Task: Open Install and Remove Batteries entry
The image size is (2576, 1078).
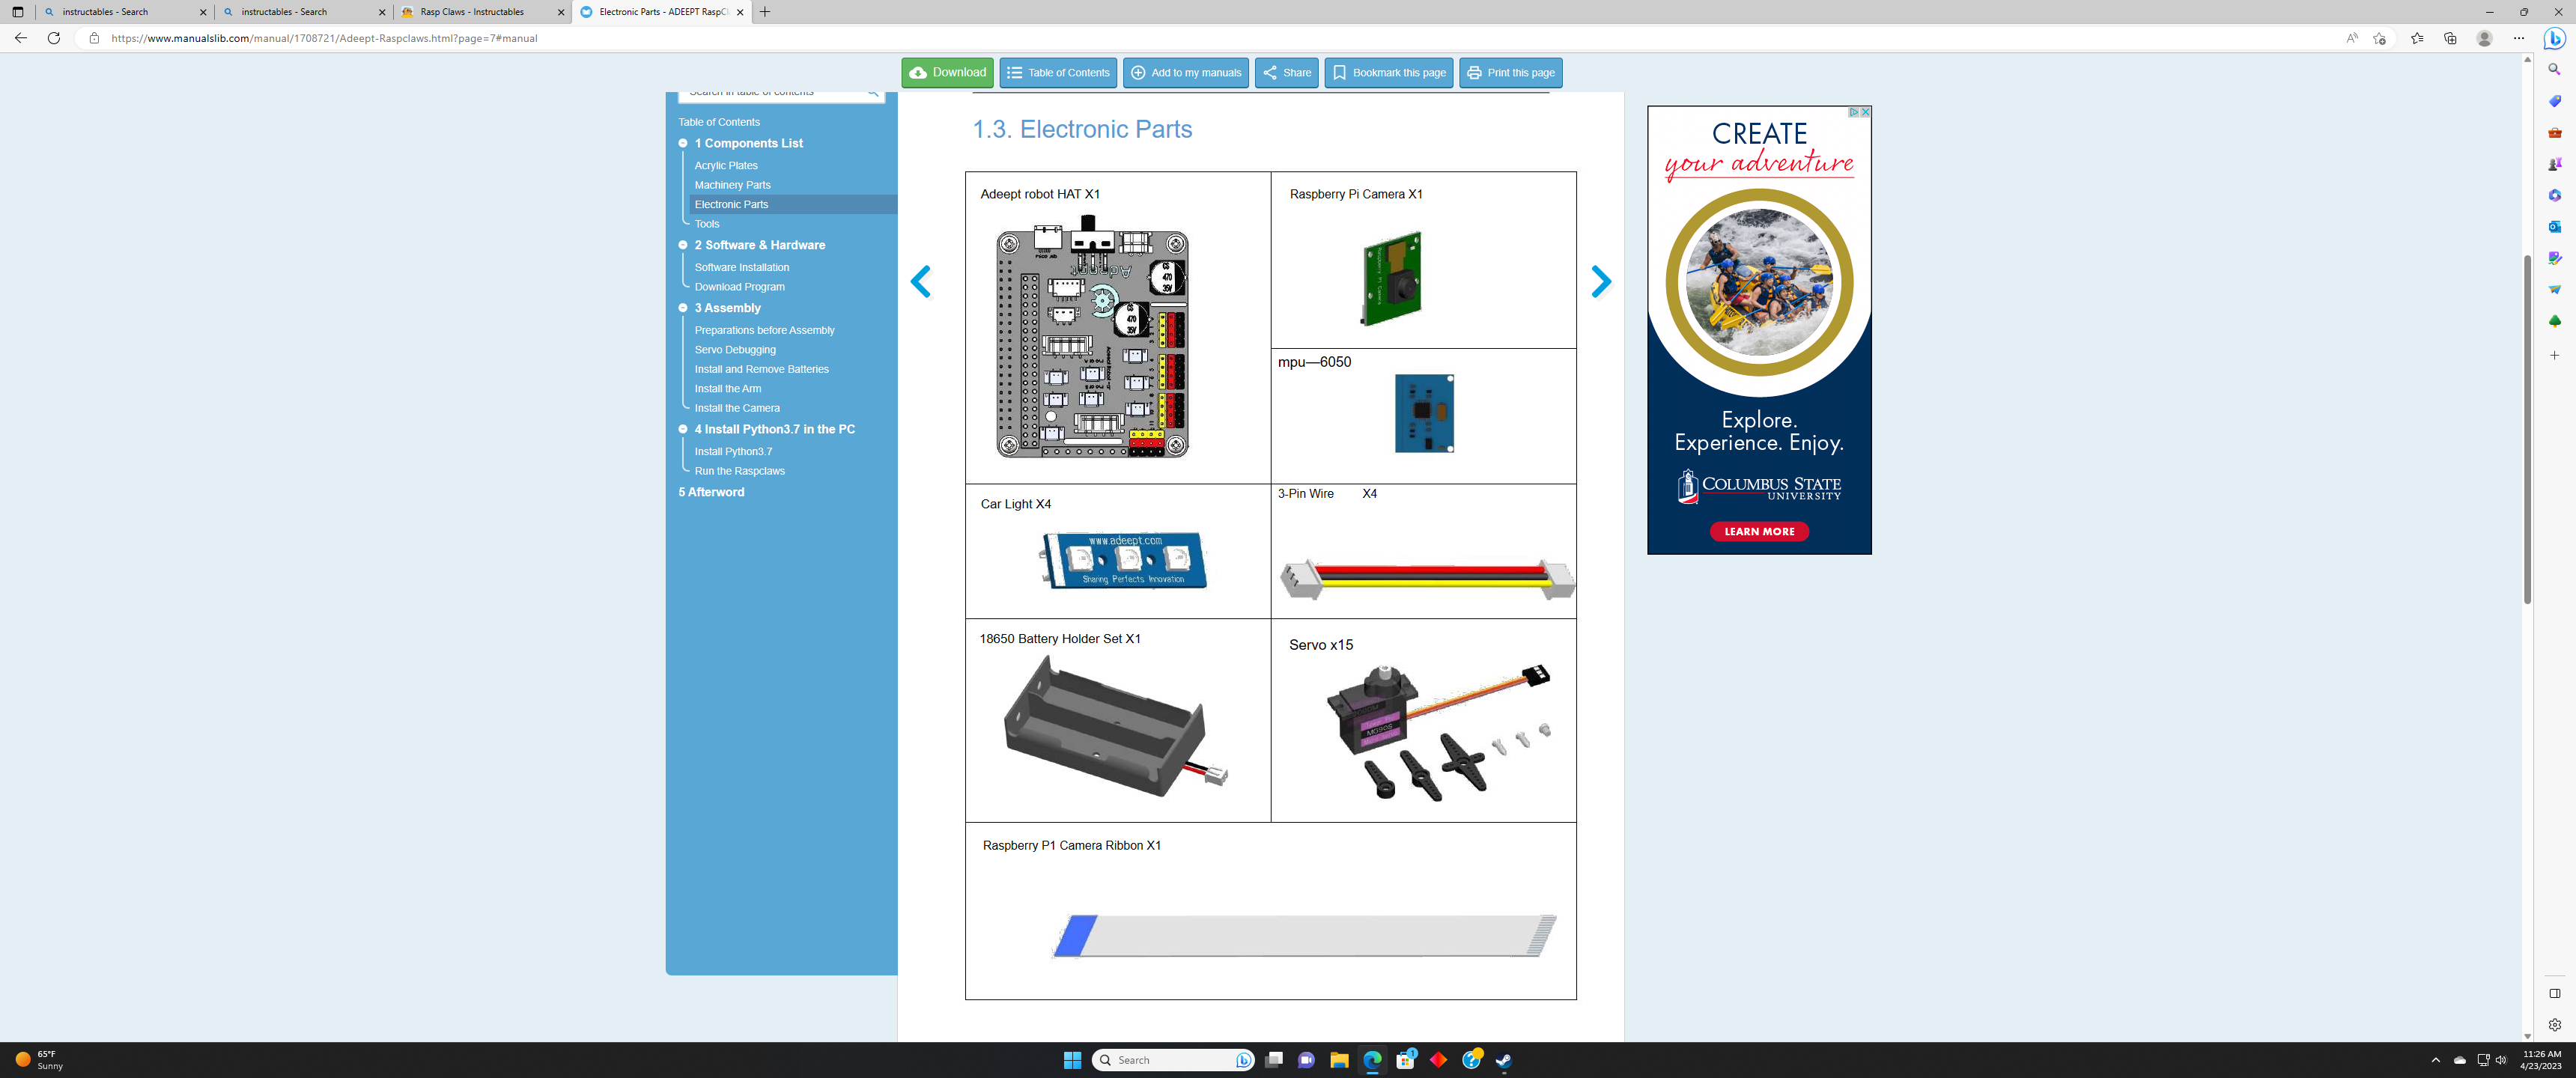Action: coord(761,369)
